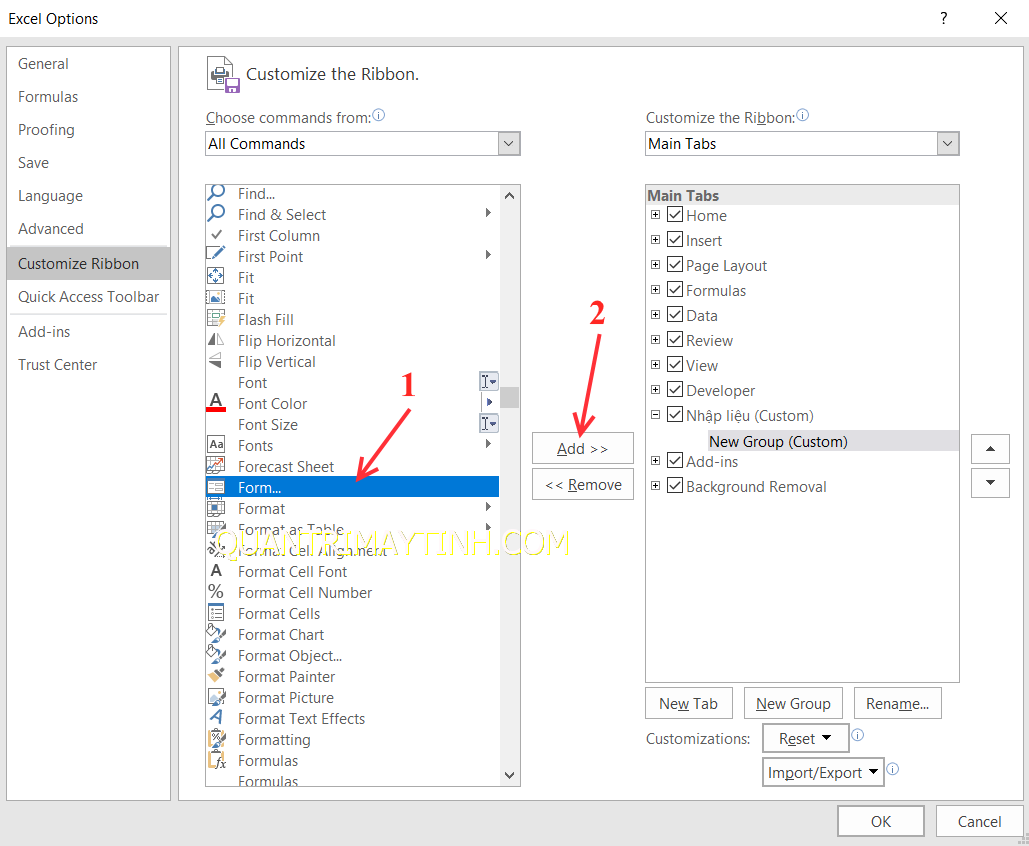Image resolution: width=1029 pixels, height=846 pixels.
Task: Click the Format Cells icon
Action: point(216,613)
